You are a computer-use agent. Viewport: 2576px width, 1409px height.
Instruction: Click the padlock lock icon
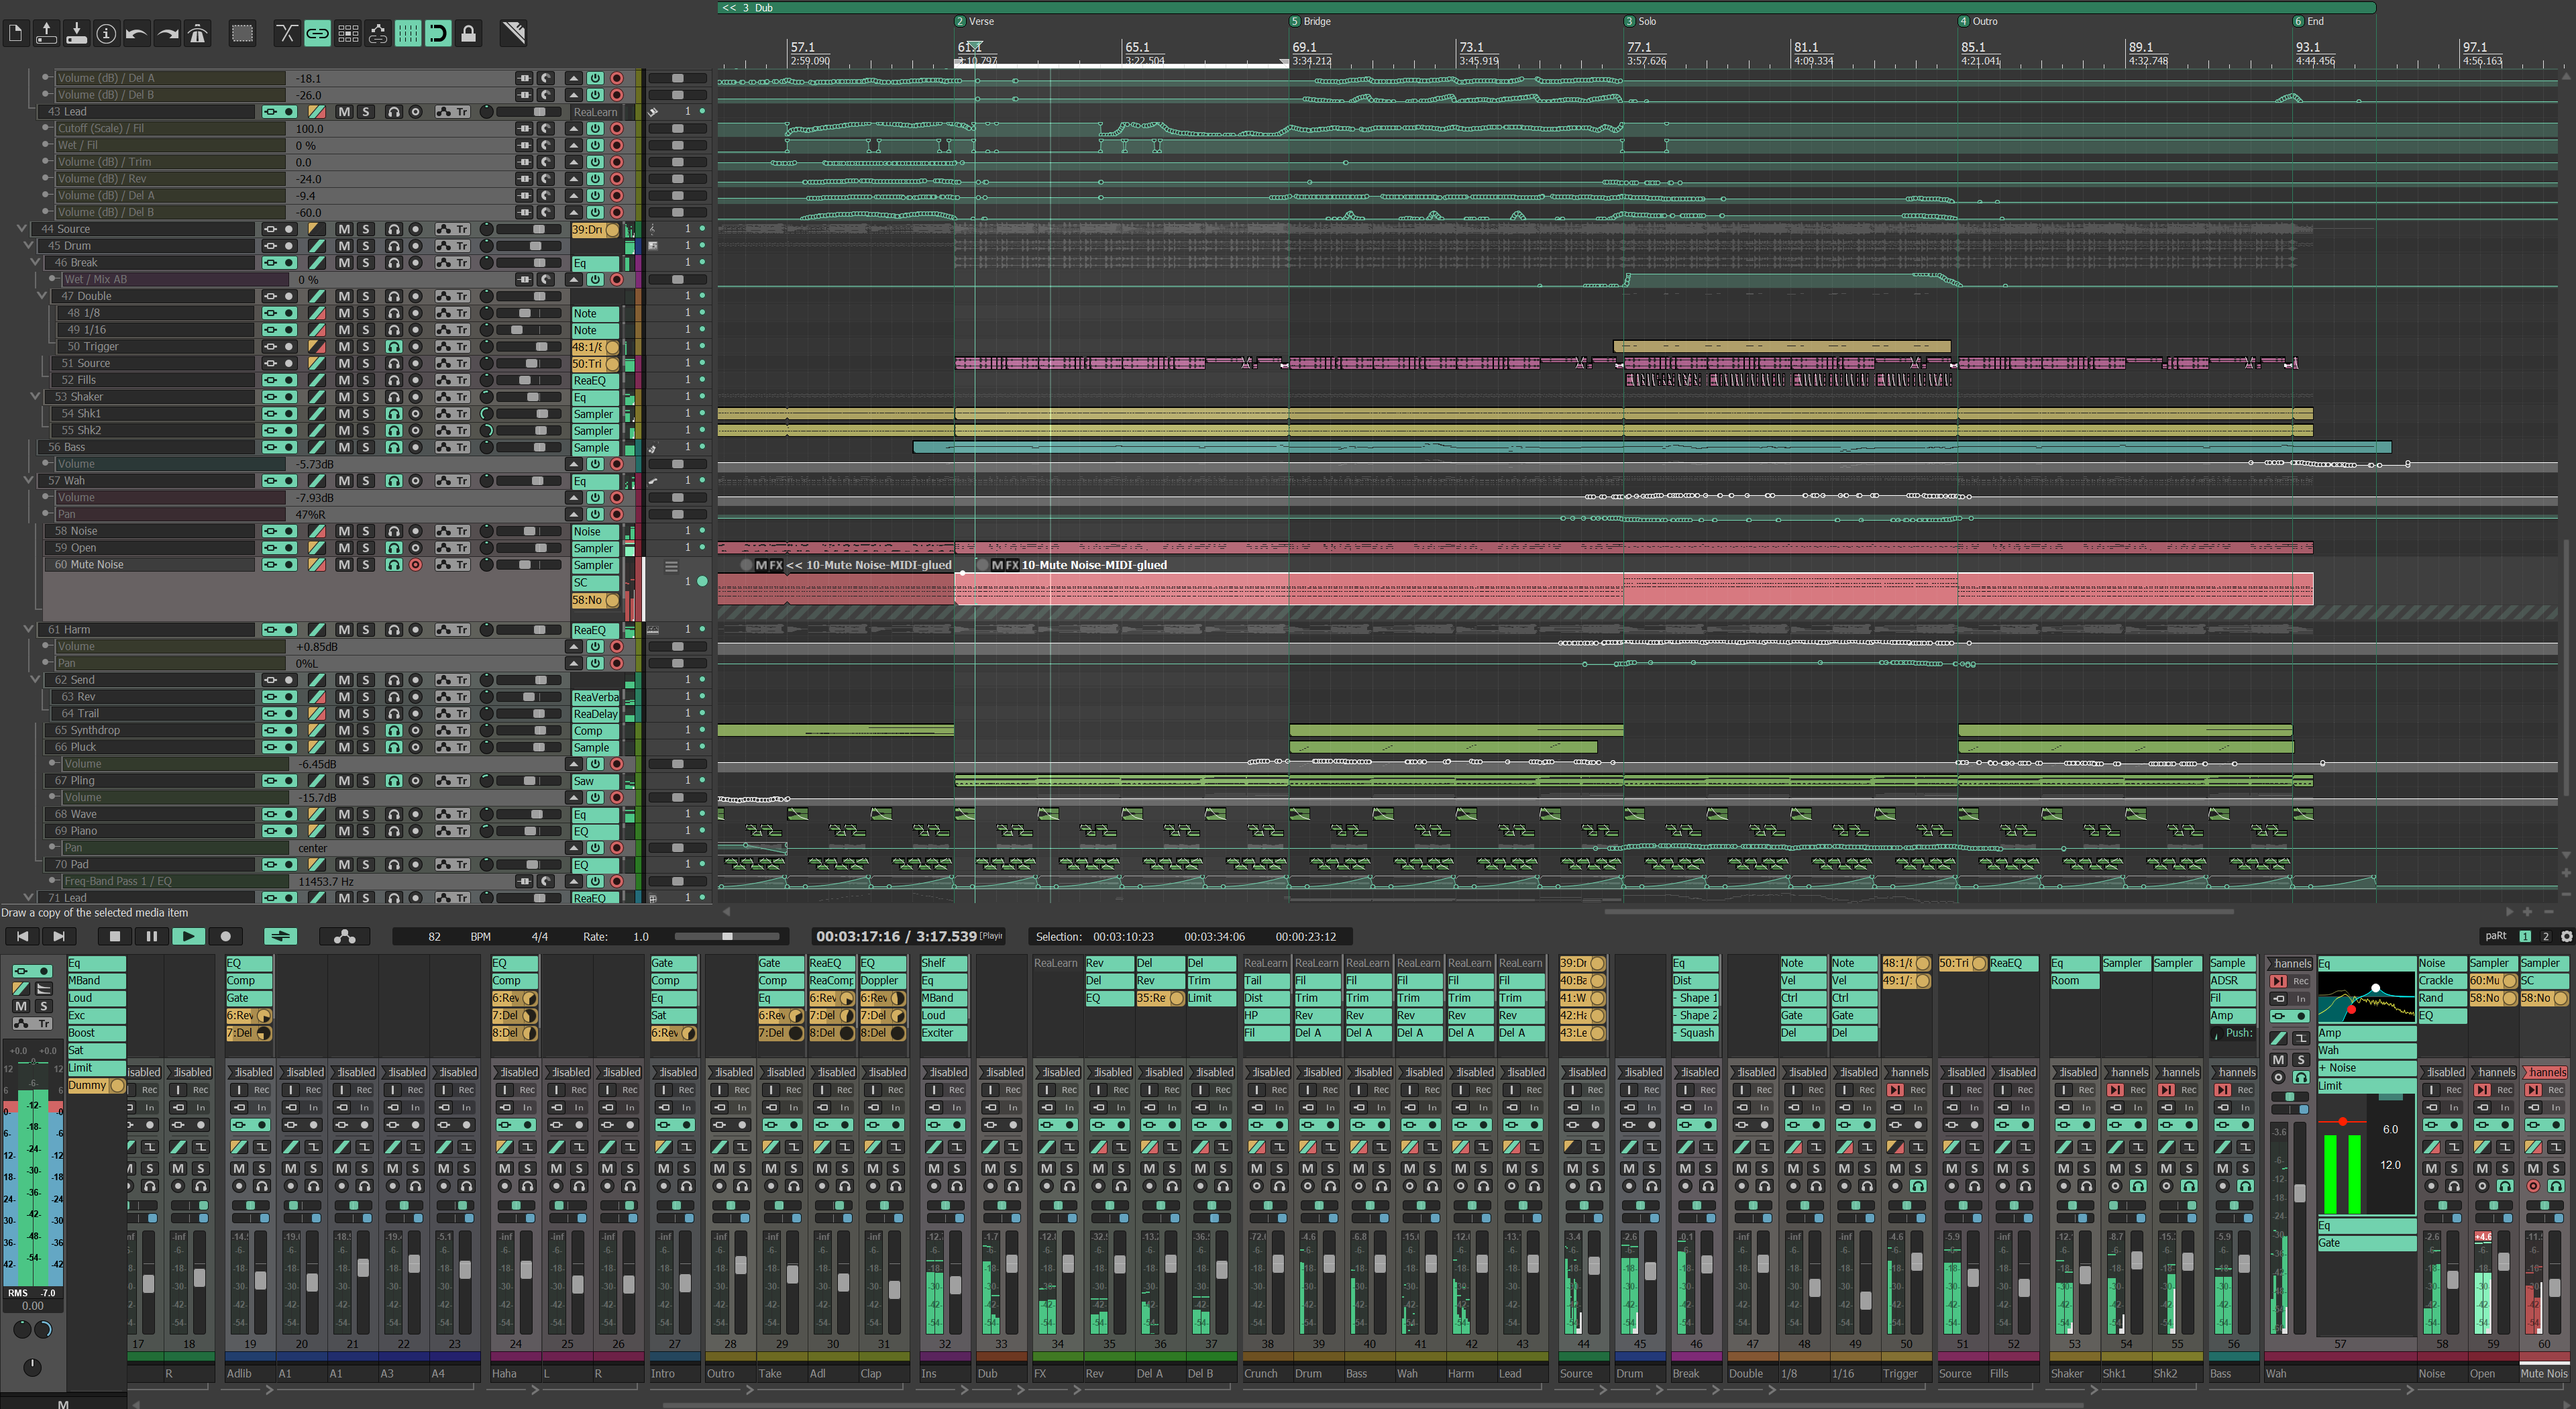pyautogui.click(x=468, y=34)
